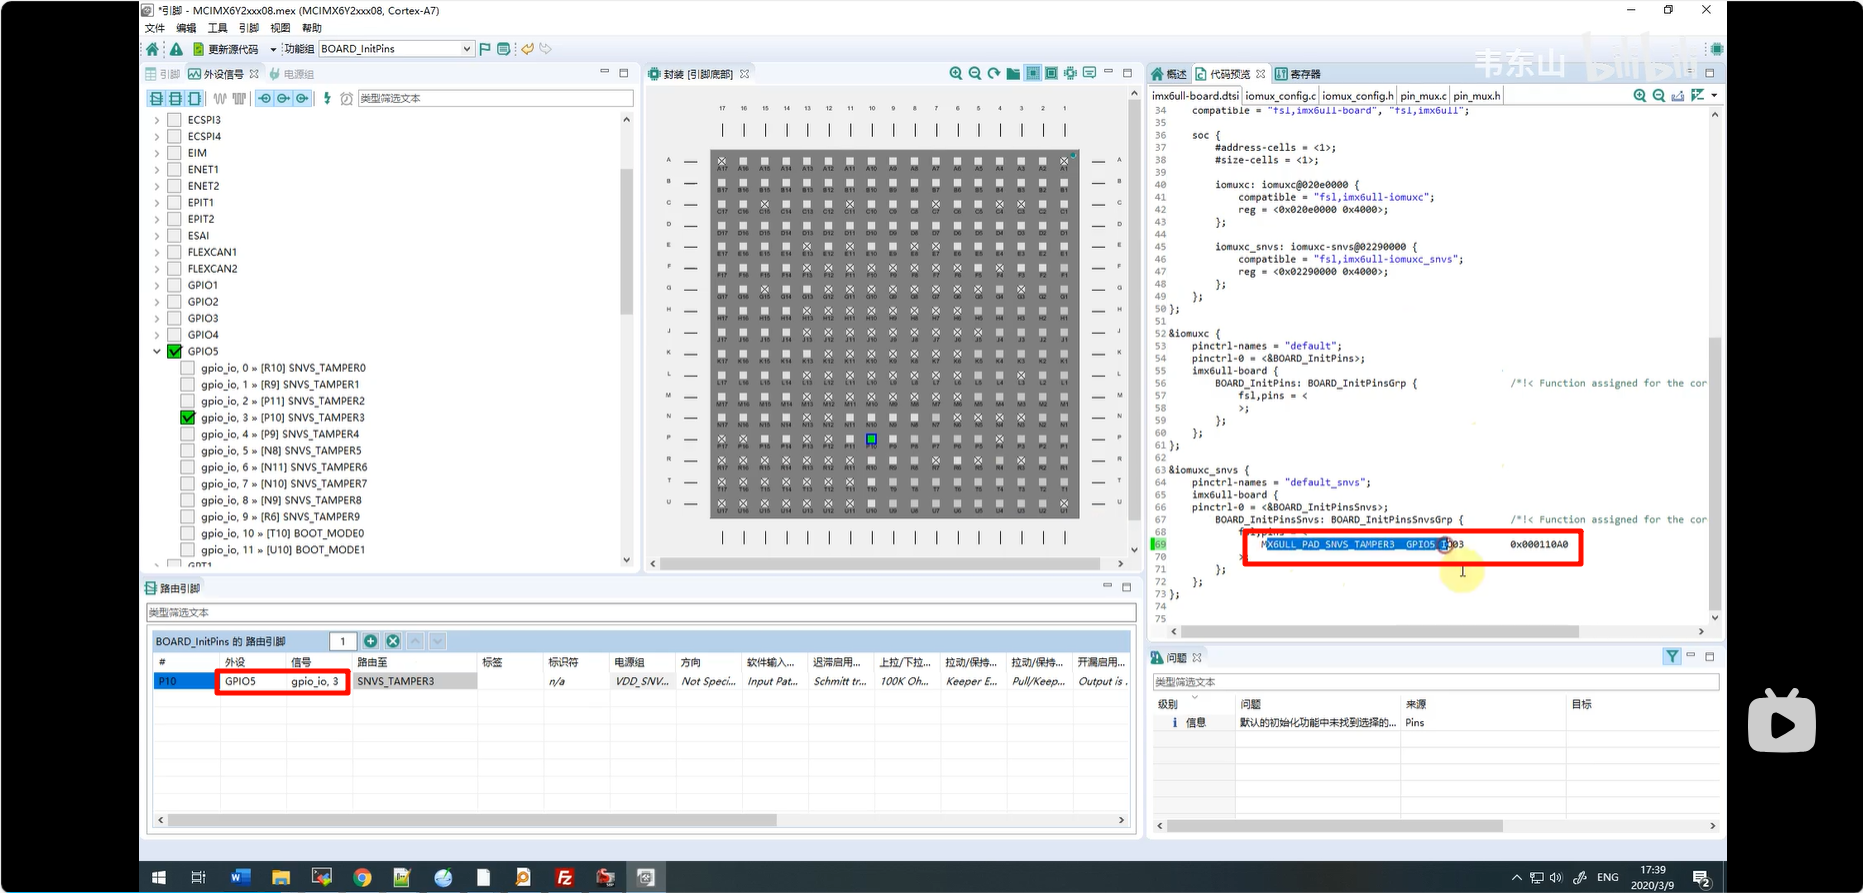
Task: Check gpio_io, 0 SNVS_TAMPER0 checkbox
Action: click(188, 368)
